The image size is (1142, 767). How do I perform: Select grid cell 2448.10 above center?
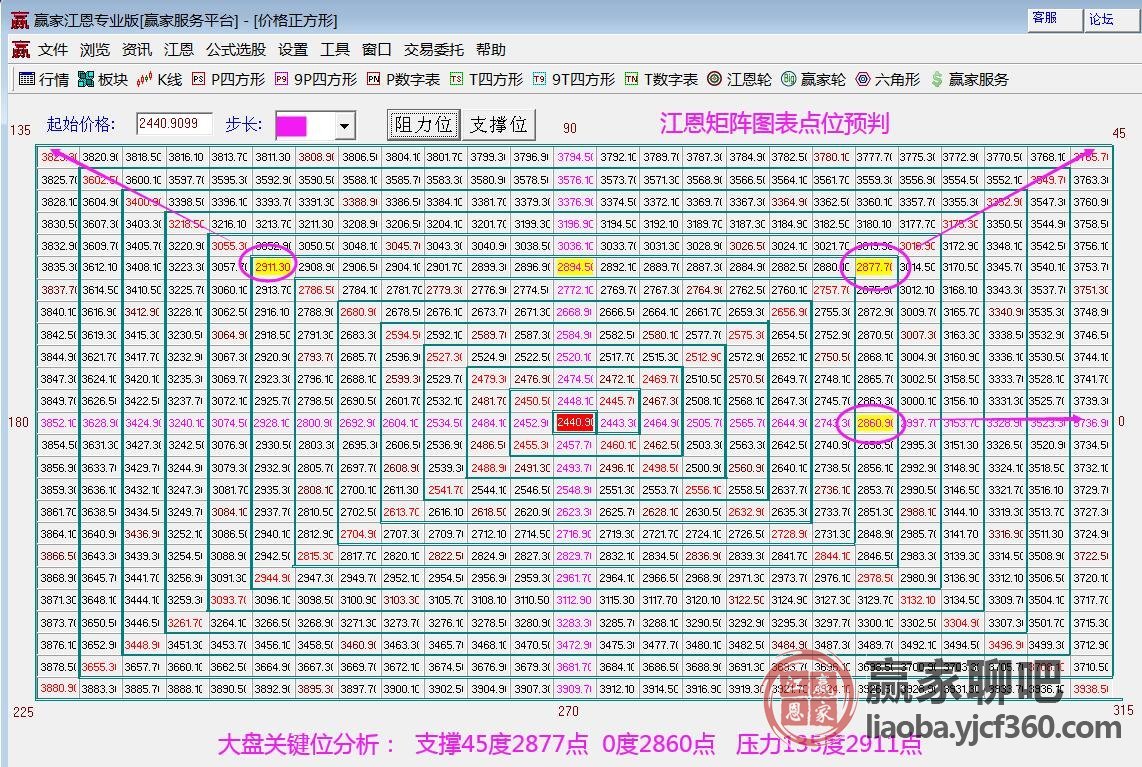[x=575, y=401]
